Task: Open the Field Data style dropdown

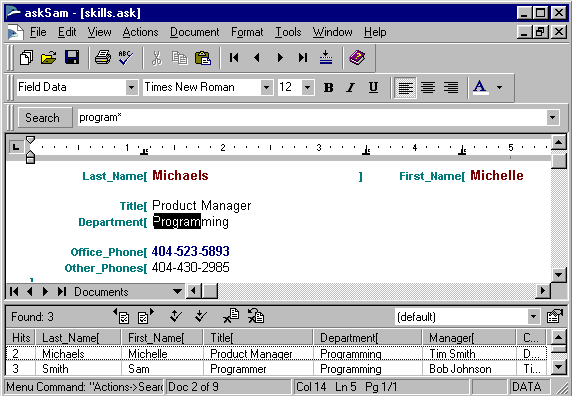Action: click(131, 88)
